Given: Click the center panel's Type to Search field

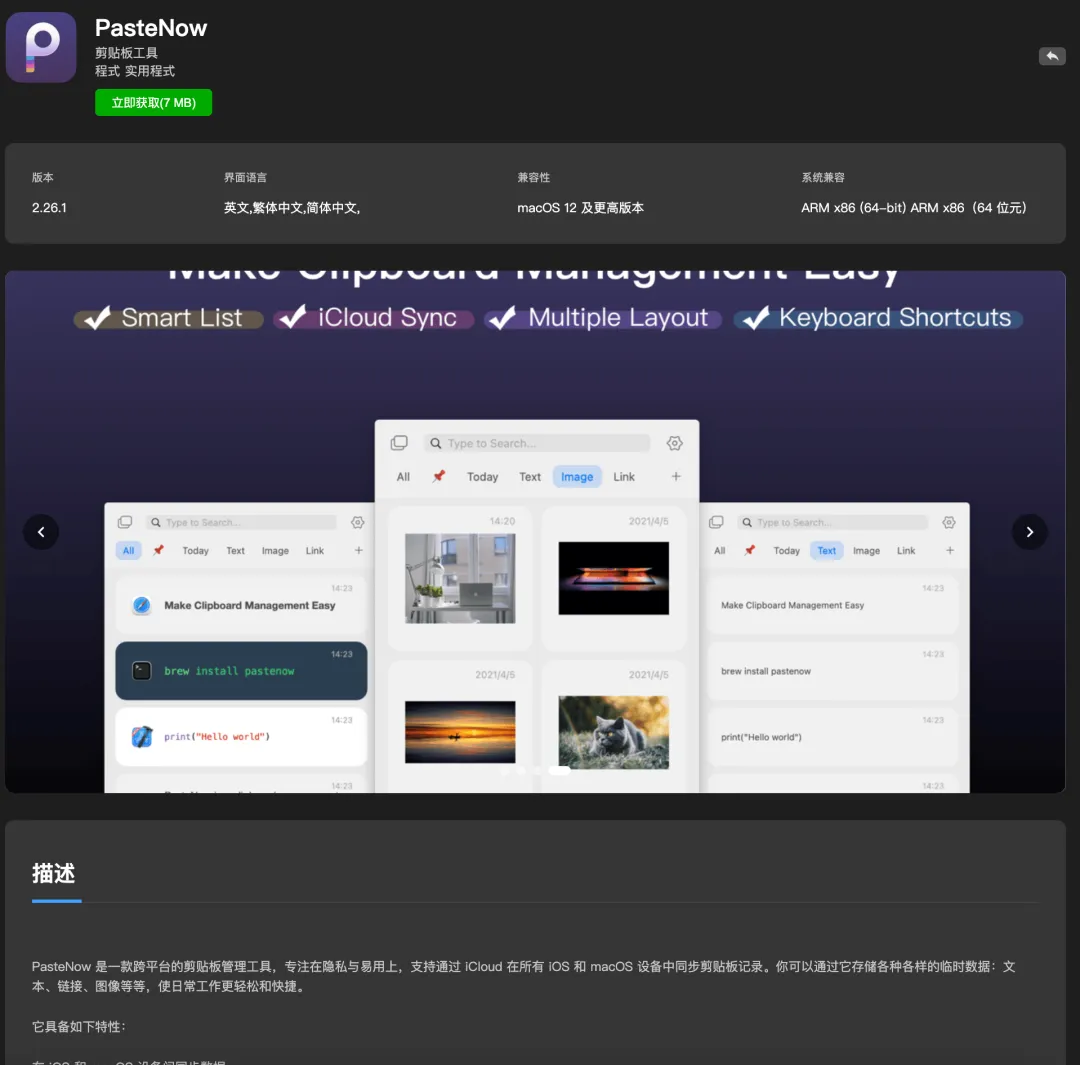Looking at the screenshot, I should click(537, 443).
